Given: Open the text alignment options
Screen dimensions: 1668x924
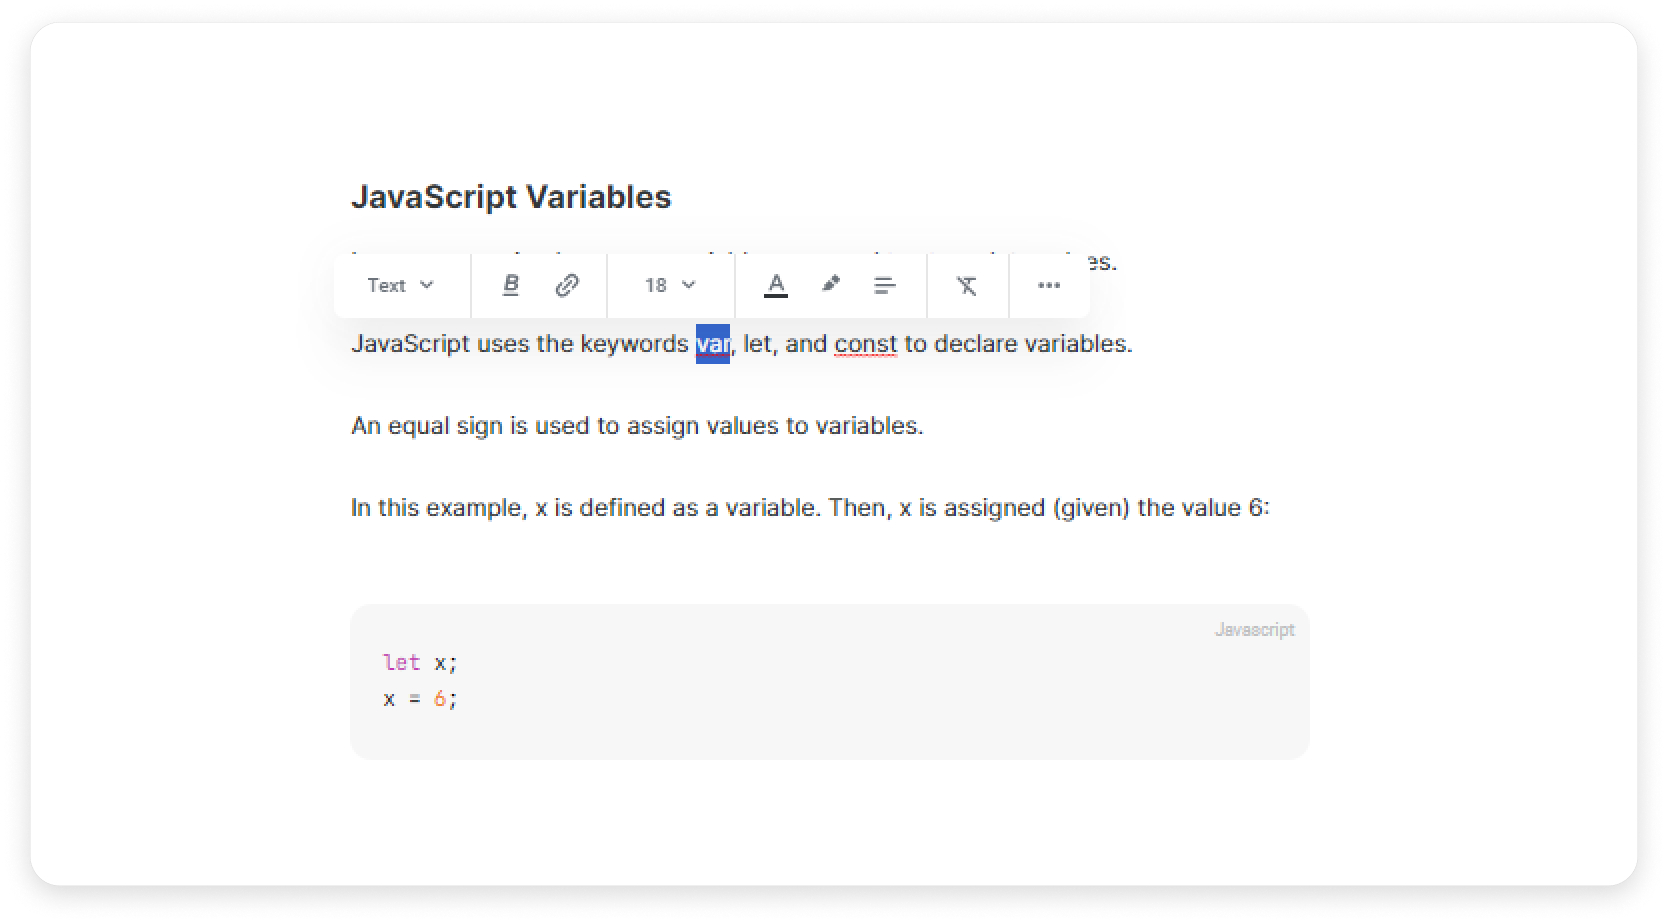Looking at the screenshot, I should (884, 285).
